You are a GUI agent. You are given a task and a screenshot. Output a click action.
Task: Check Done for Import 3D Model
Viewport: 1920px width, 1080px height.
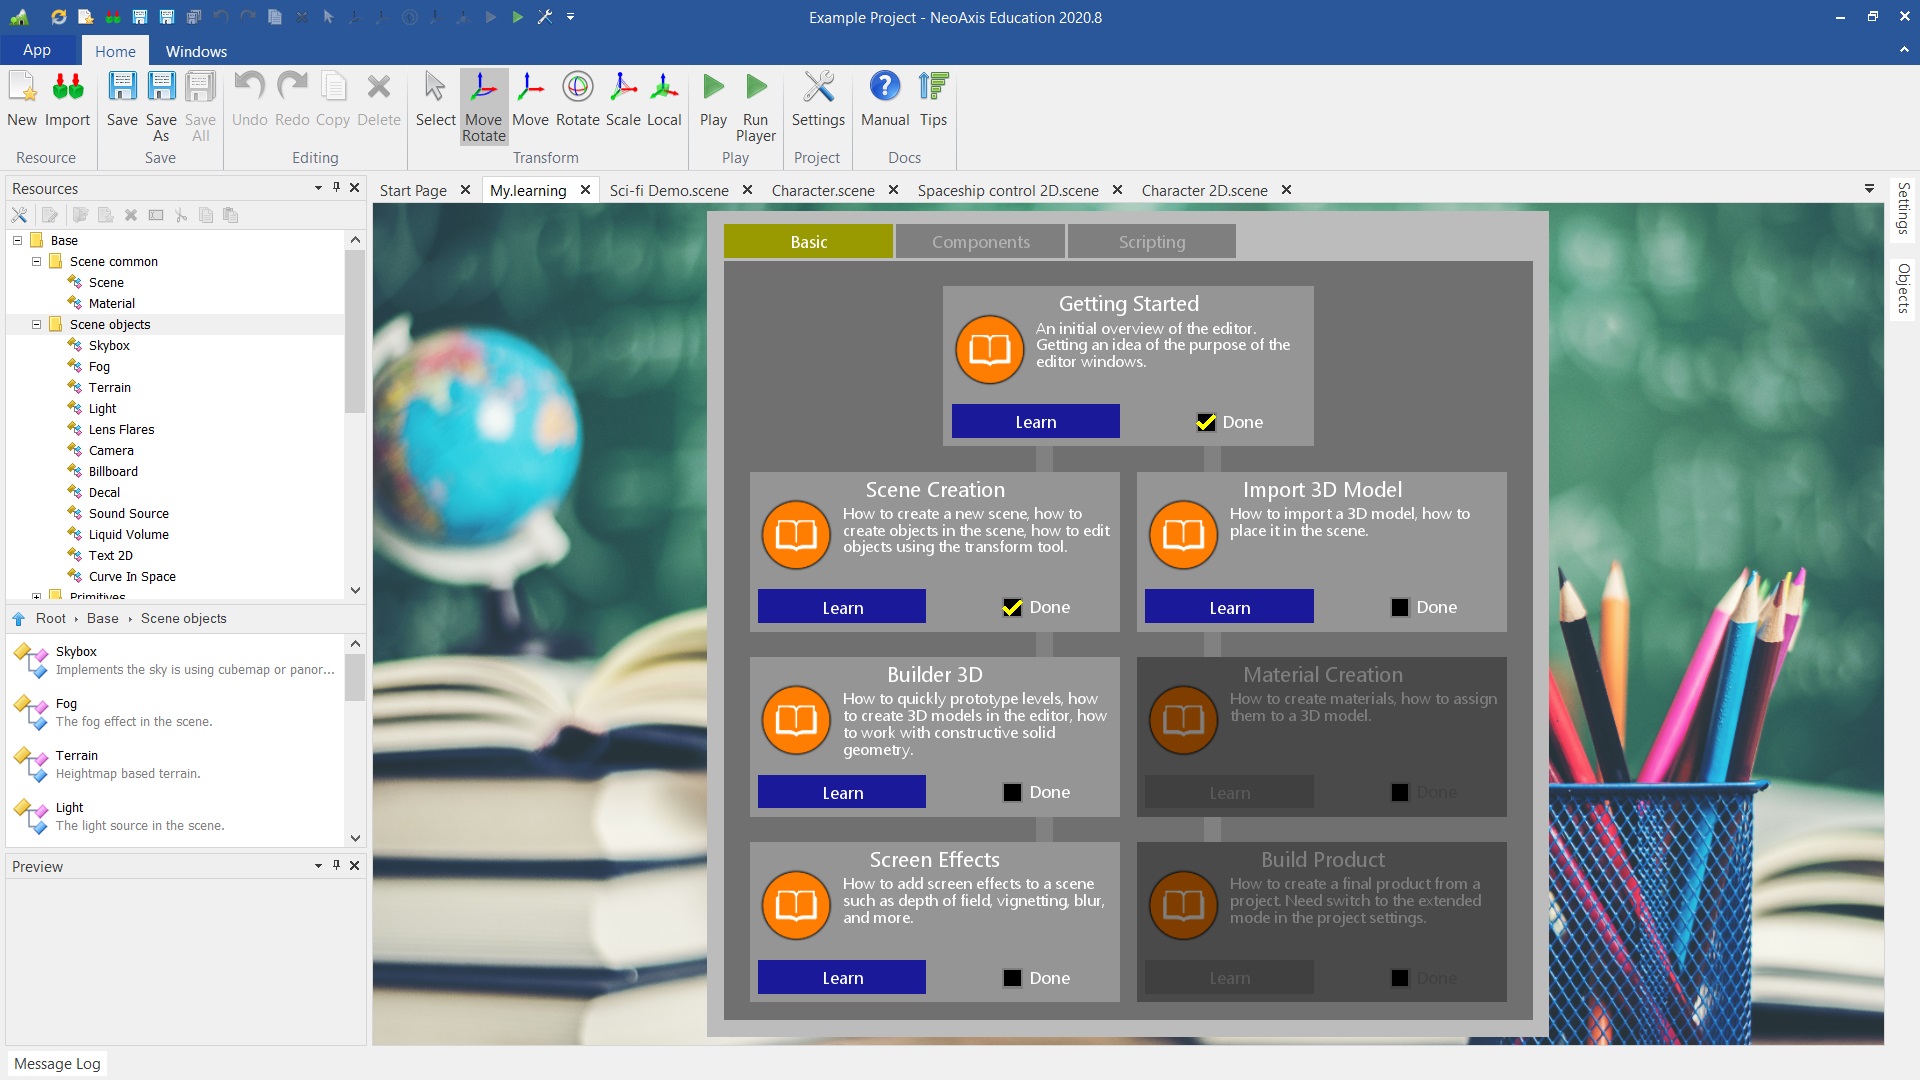point(1400,607)
